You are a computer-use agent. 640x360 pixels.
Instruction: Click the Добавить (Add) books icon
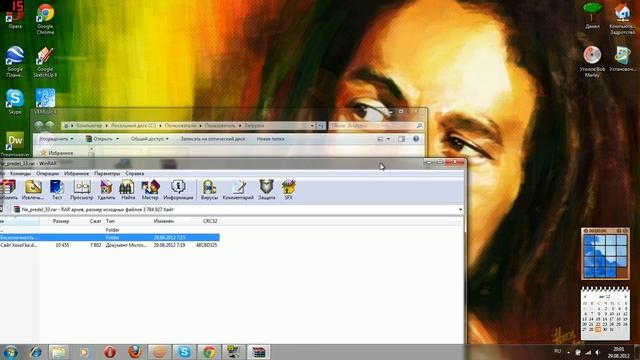[x=8, y=190]
